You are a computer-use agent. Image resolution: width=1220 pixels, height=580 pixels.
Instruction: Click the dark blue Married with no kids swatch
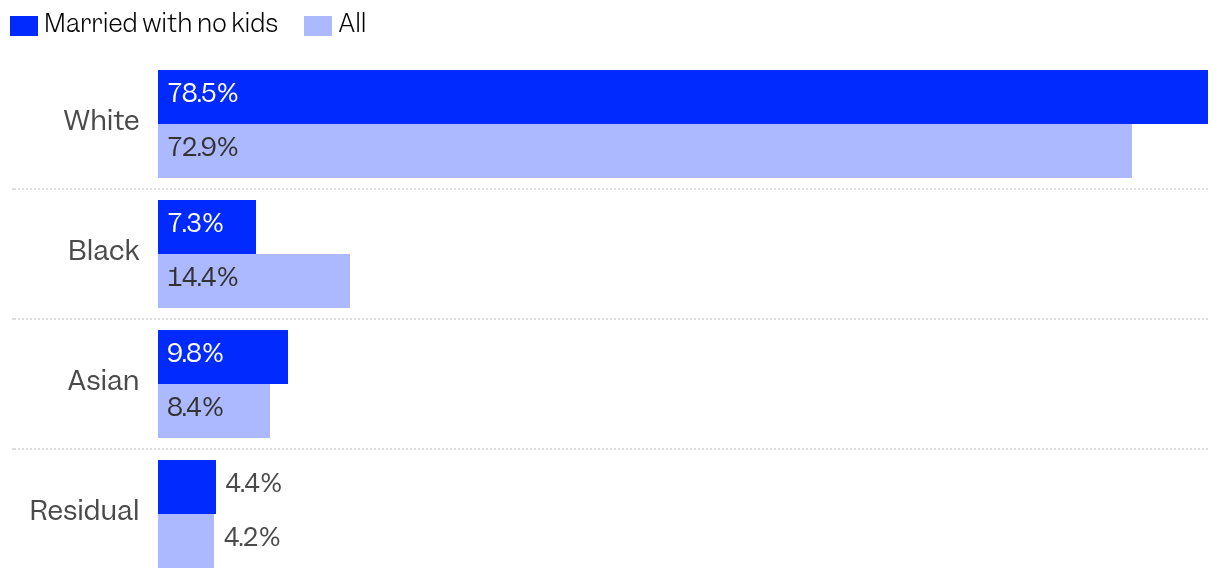click(x=24, y=25)
